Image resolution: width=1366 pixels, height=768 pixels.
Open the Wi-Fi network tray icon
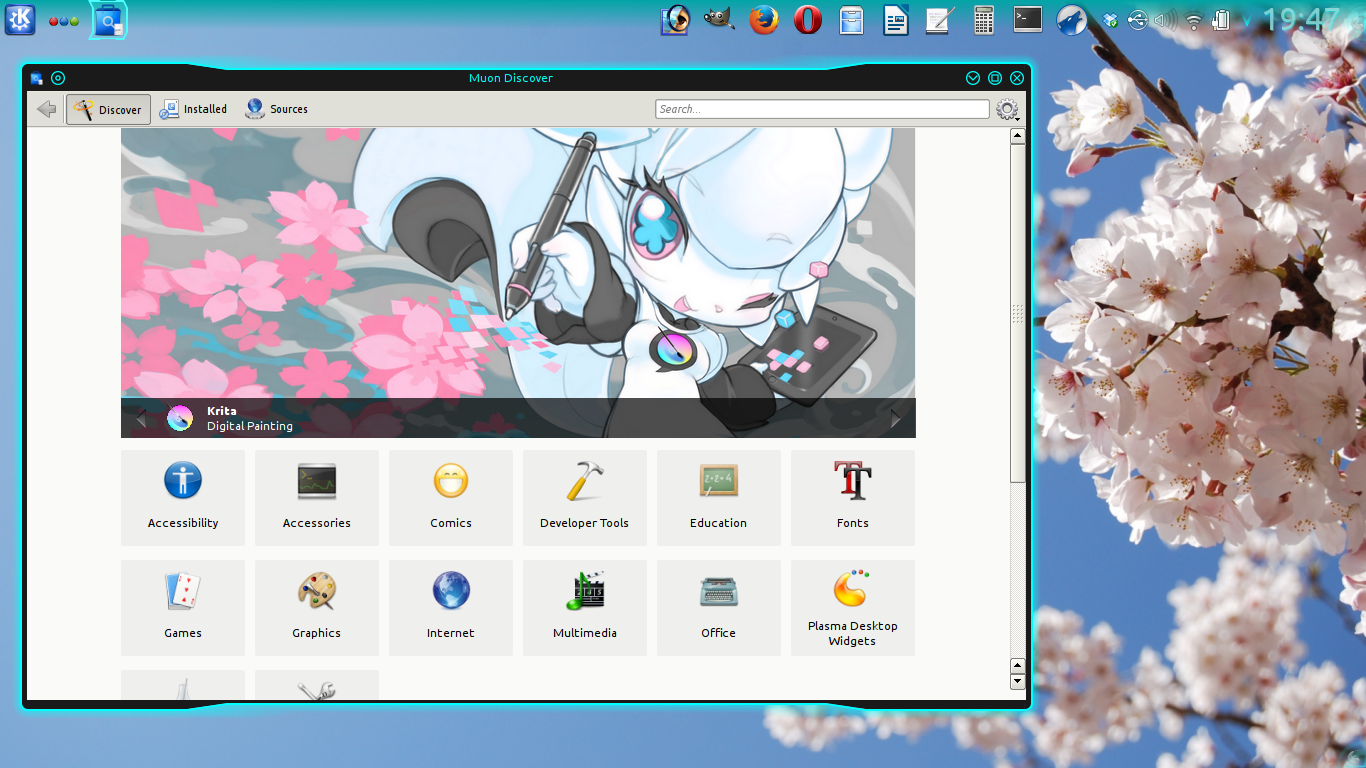1193,19
